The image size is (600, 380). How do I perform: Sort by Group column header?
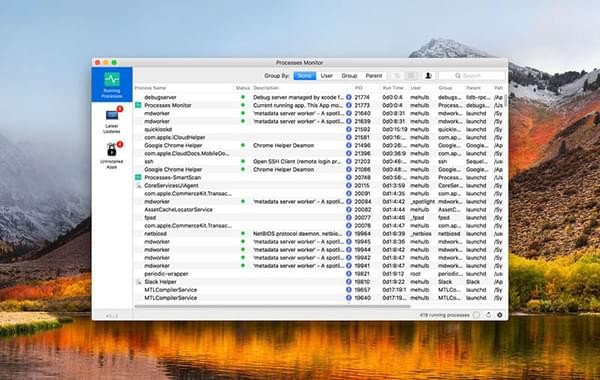click(445, 88)
